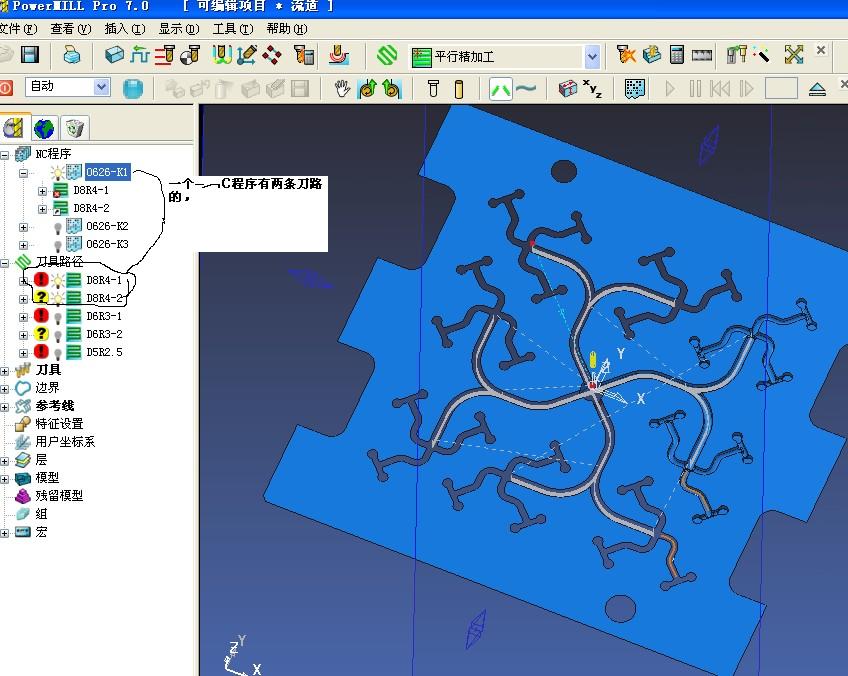
Task: Click the simulation rewind button
Action: 720,89
